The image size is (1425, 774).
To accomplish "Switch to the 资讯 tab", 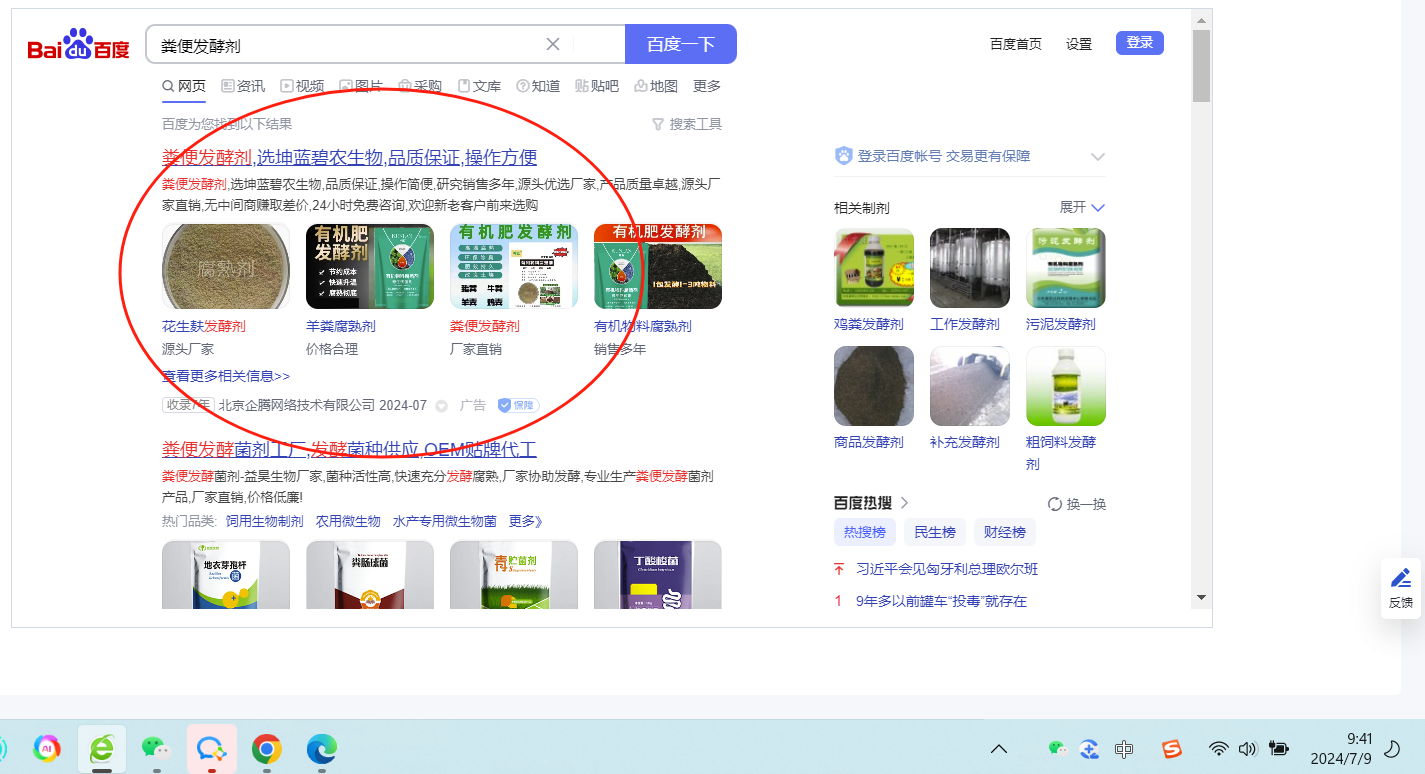I will 243,86.
